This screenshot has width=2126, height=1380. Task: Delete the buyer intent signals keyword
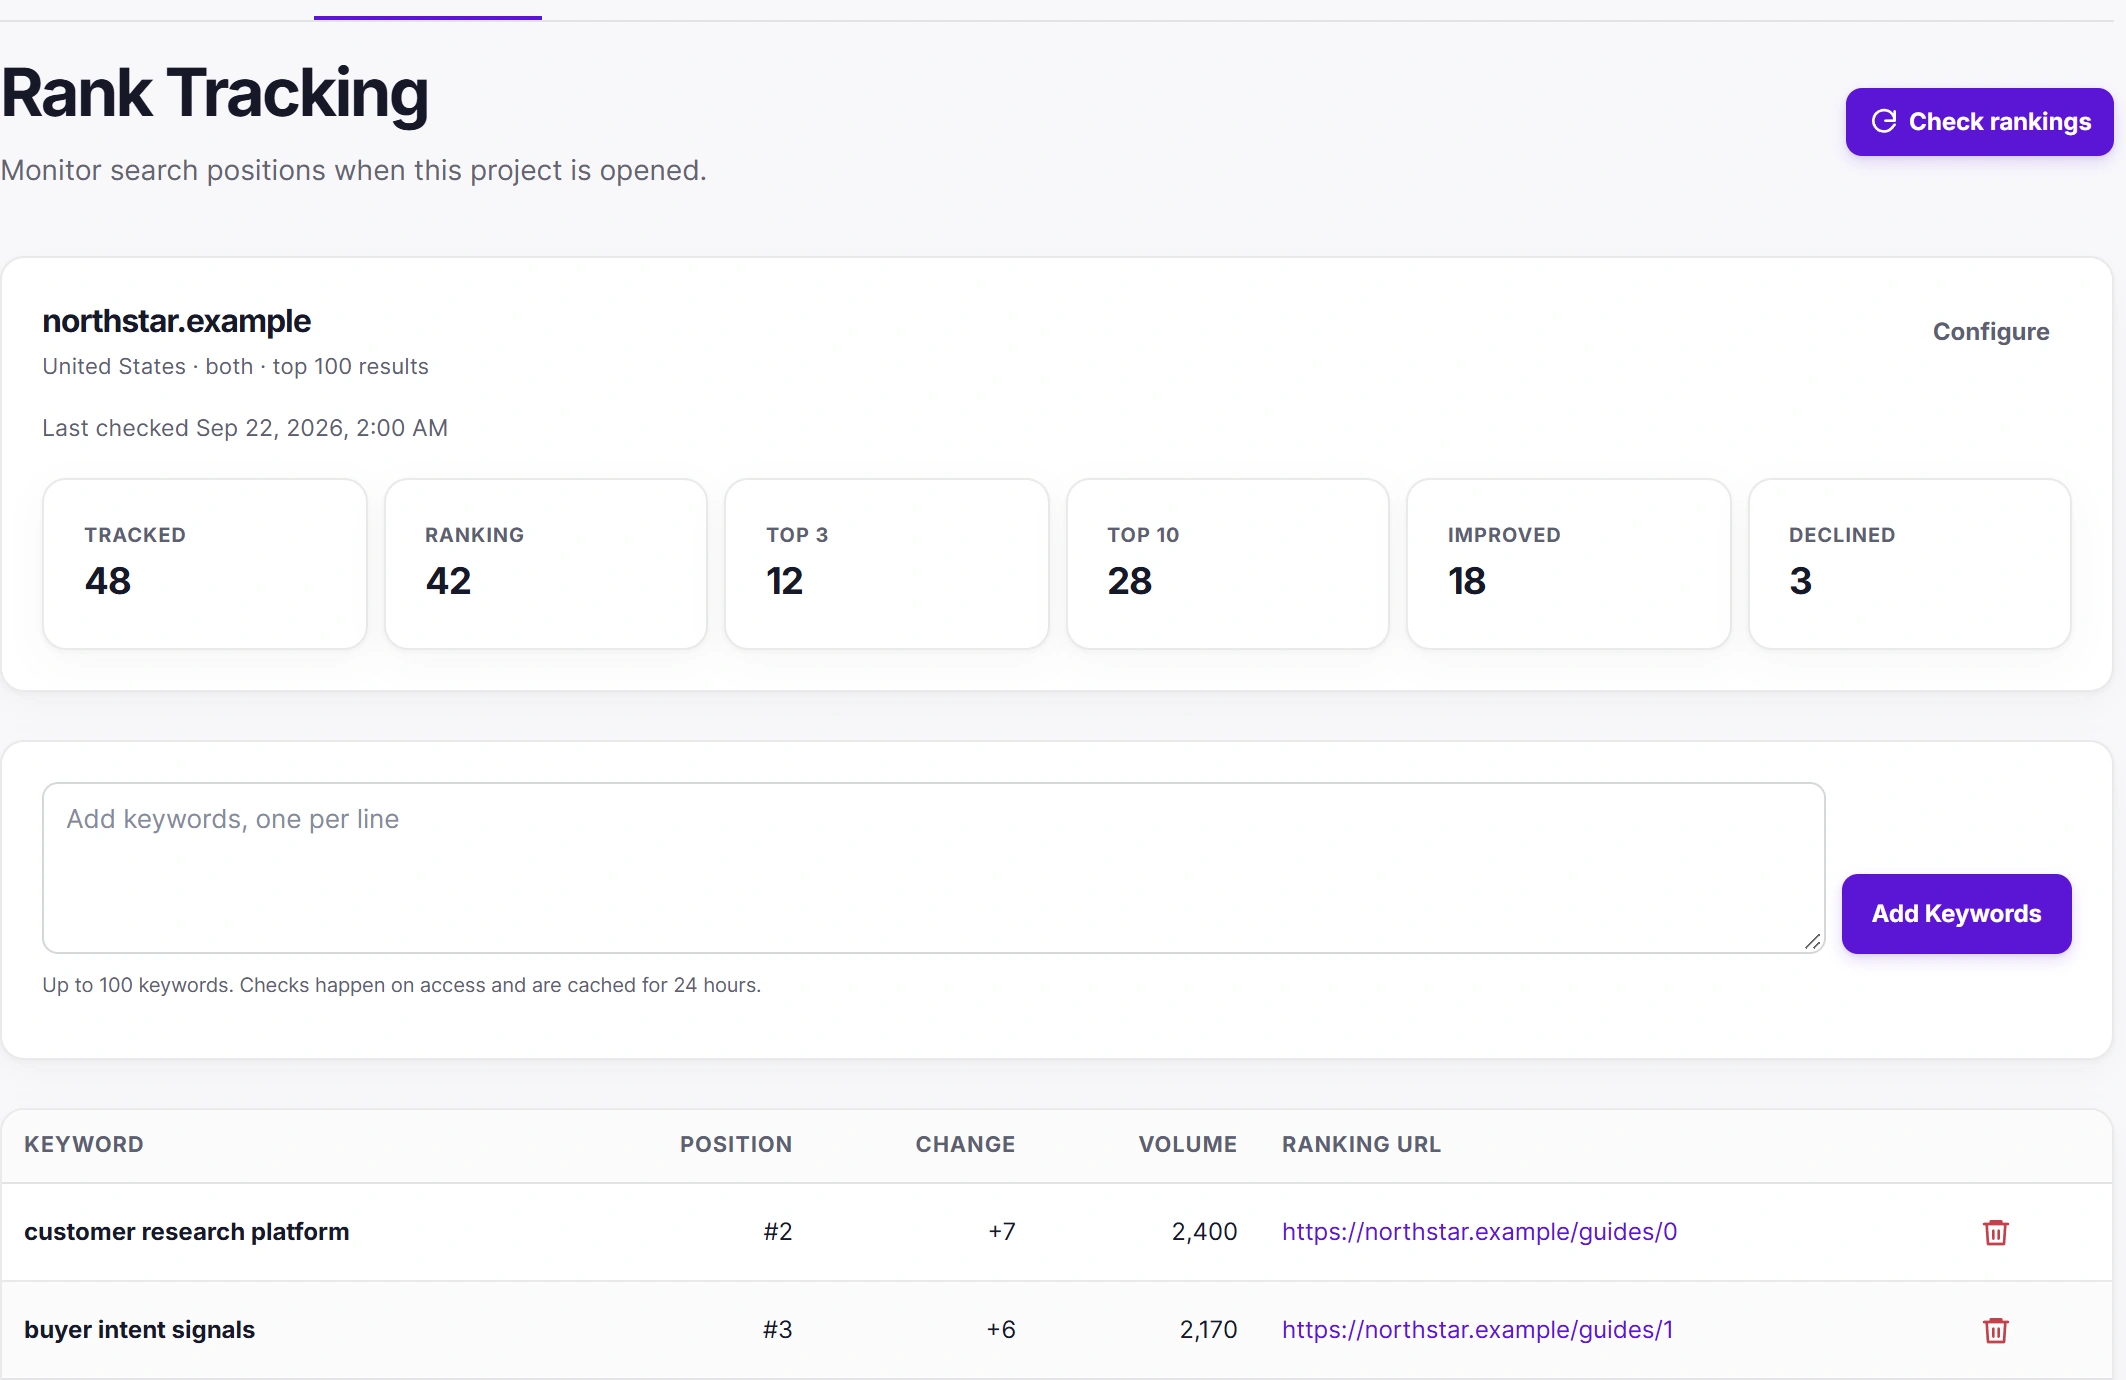click(1995, 1330)
